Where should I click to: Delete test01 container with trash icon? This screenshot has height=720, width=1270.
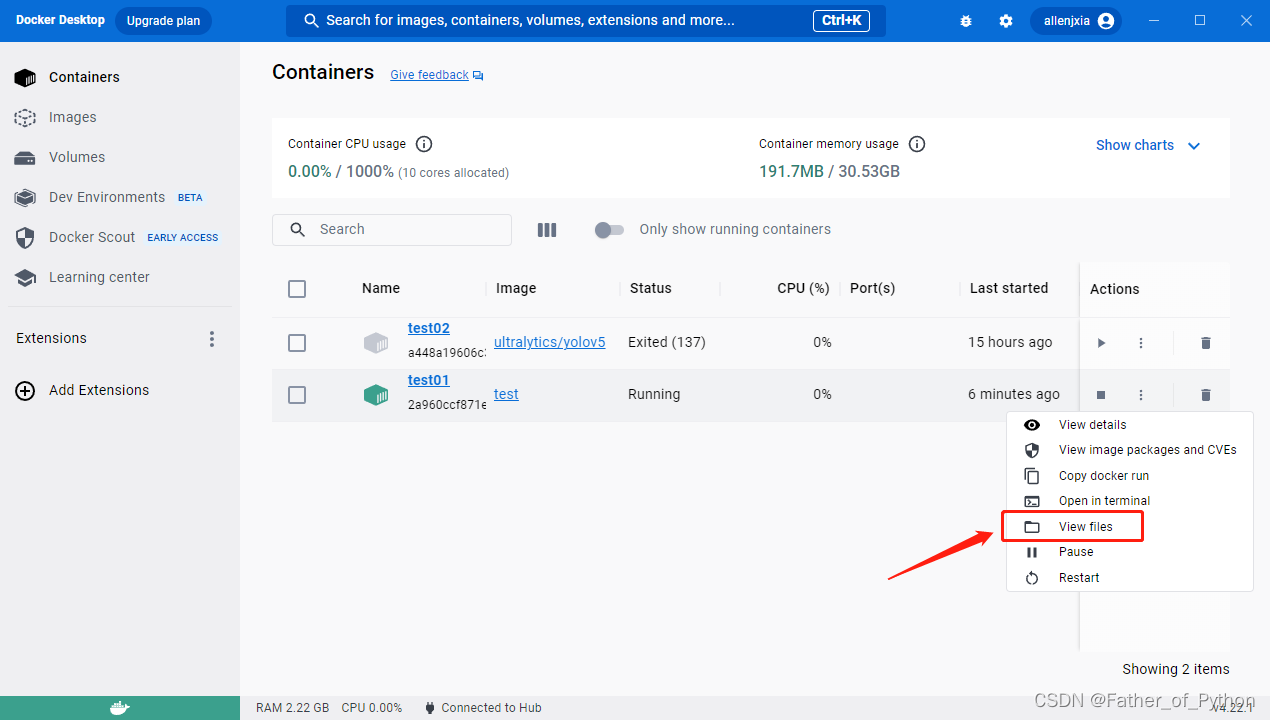pos(1205,395)
